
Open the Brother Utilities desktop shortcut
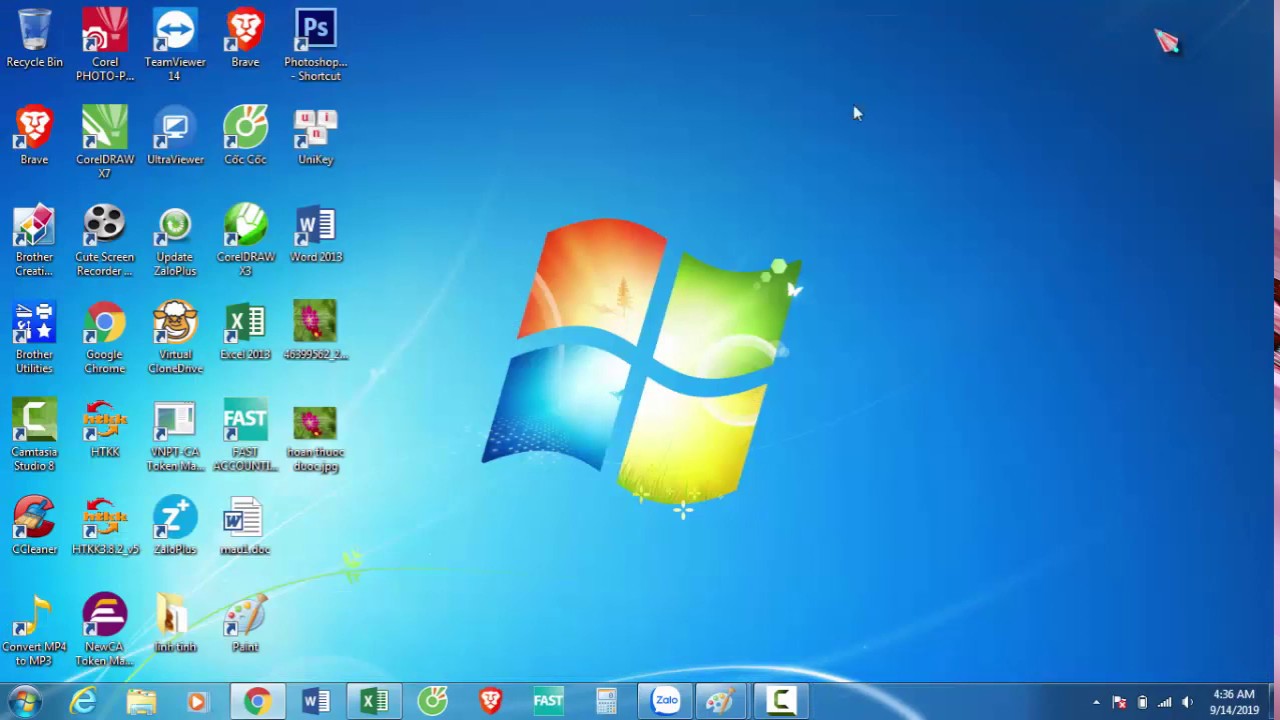coord(34,337)
